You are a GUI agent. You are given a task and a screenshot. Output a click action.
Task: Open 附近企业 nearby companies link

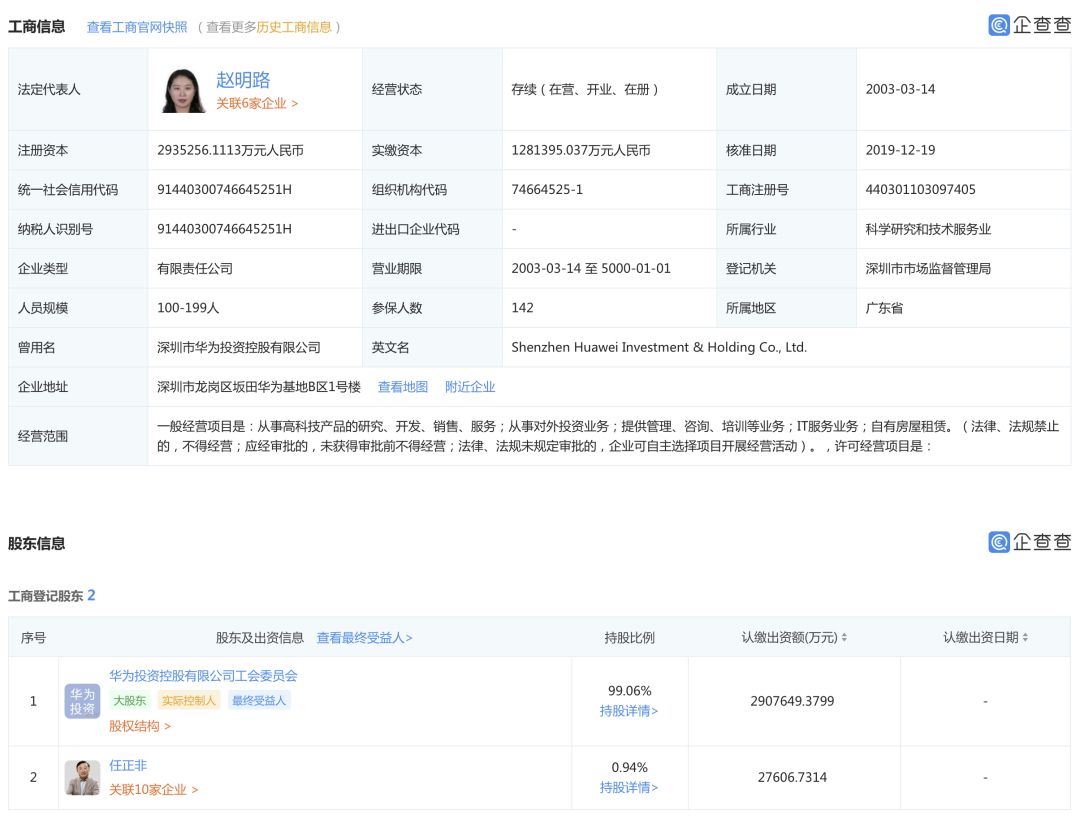(470, 387)
